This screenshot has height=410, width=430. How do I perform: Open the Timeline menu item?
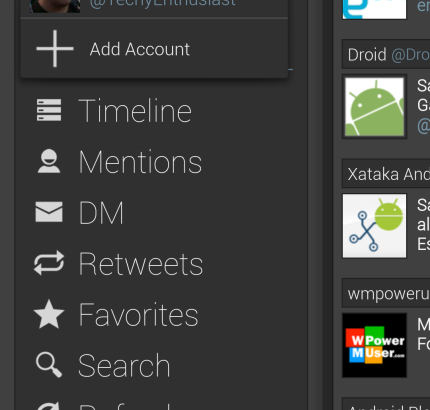pos(135,111)
